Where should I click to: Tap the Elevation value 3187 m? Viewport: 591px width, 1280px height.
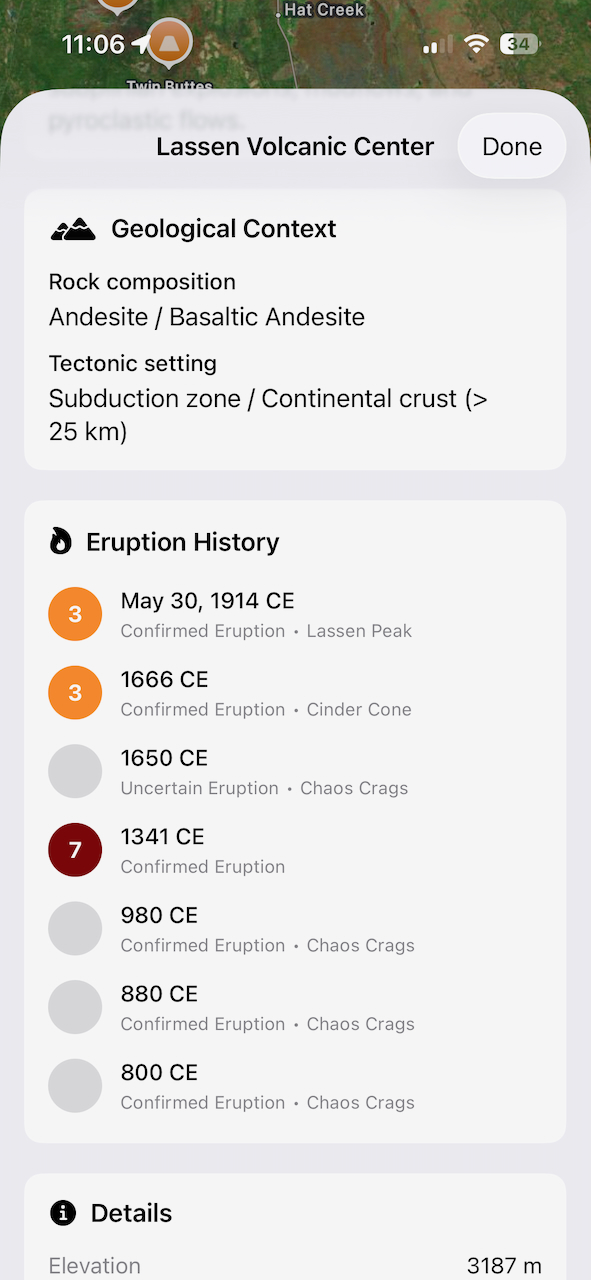(507, 1265)
